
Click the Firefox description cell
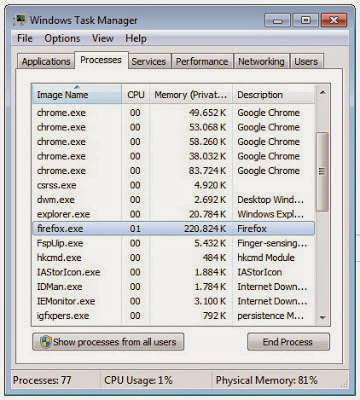click(252, 229)
